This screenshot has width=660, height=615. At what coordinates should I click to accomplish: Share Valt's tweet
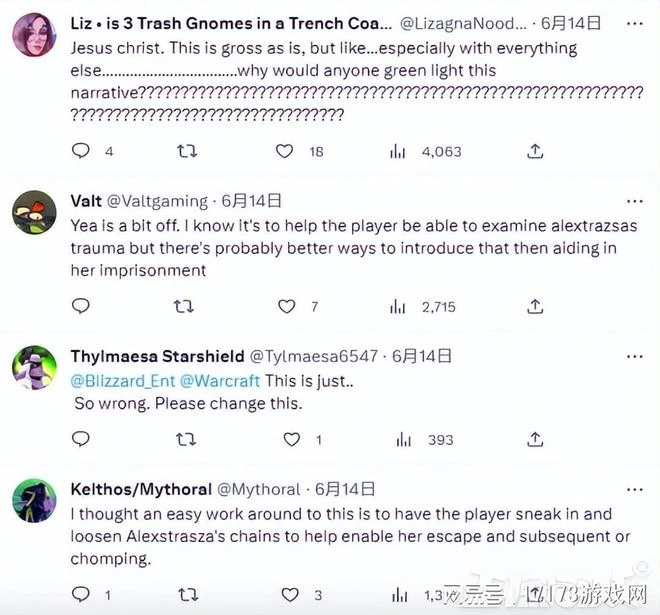pyautogui.click(x=535, y=306)
